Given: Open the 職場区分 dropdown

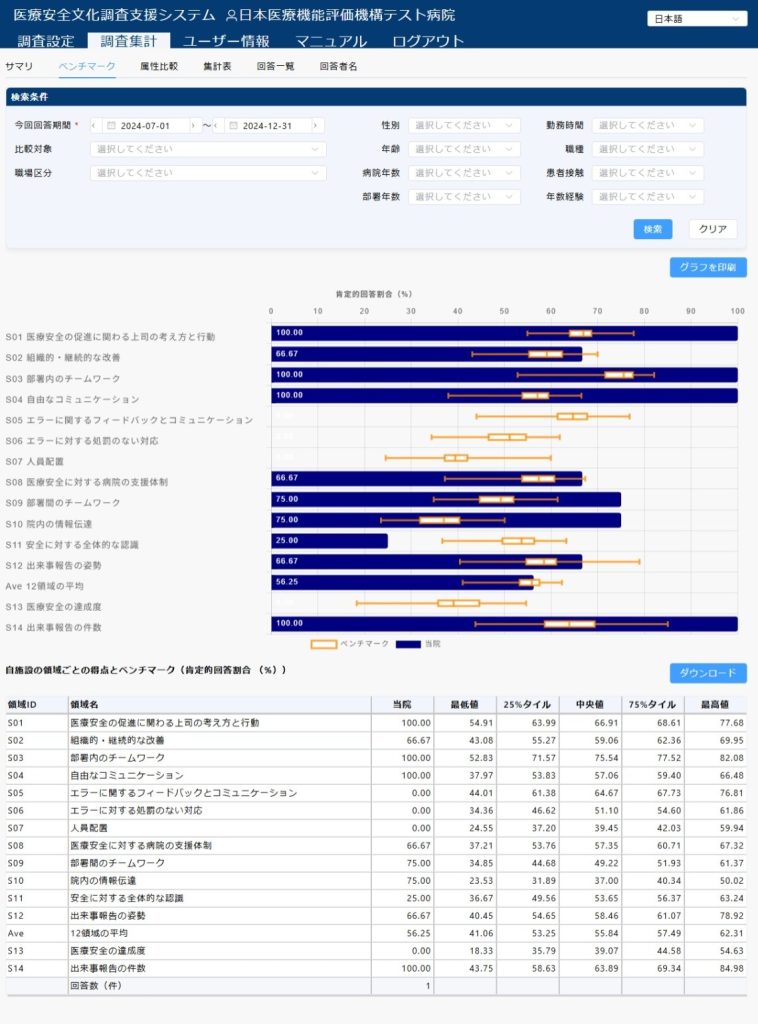Looking at the screenshot, I should point(208,173).
